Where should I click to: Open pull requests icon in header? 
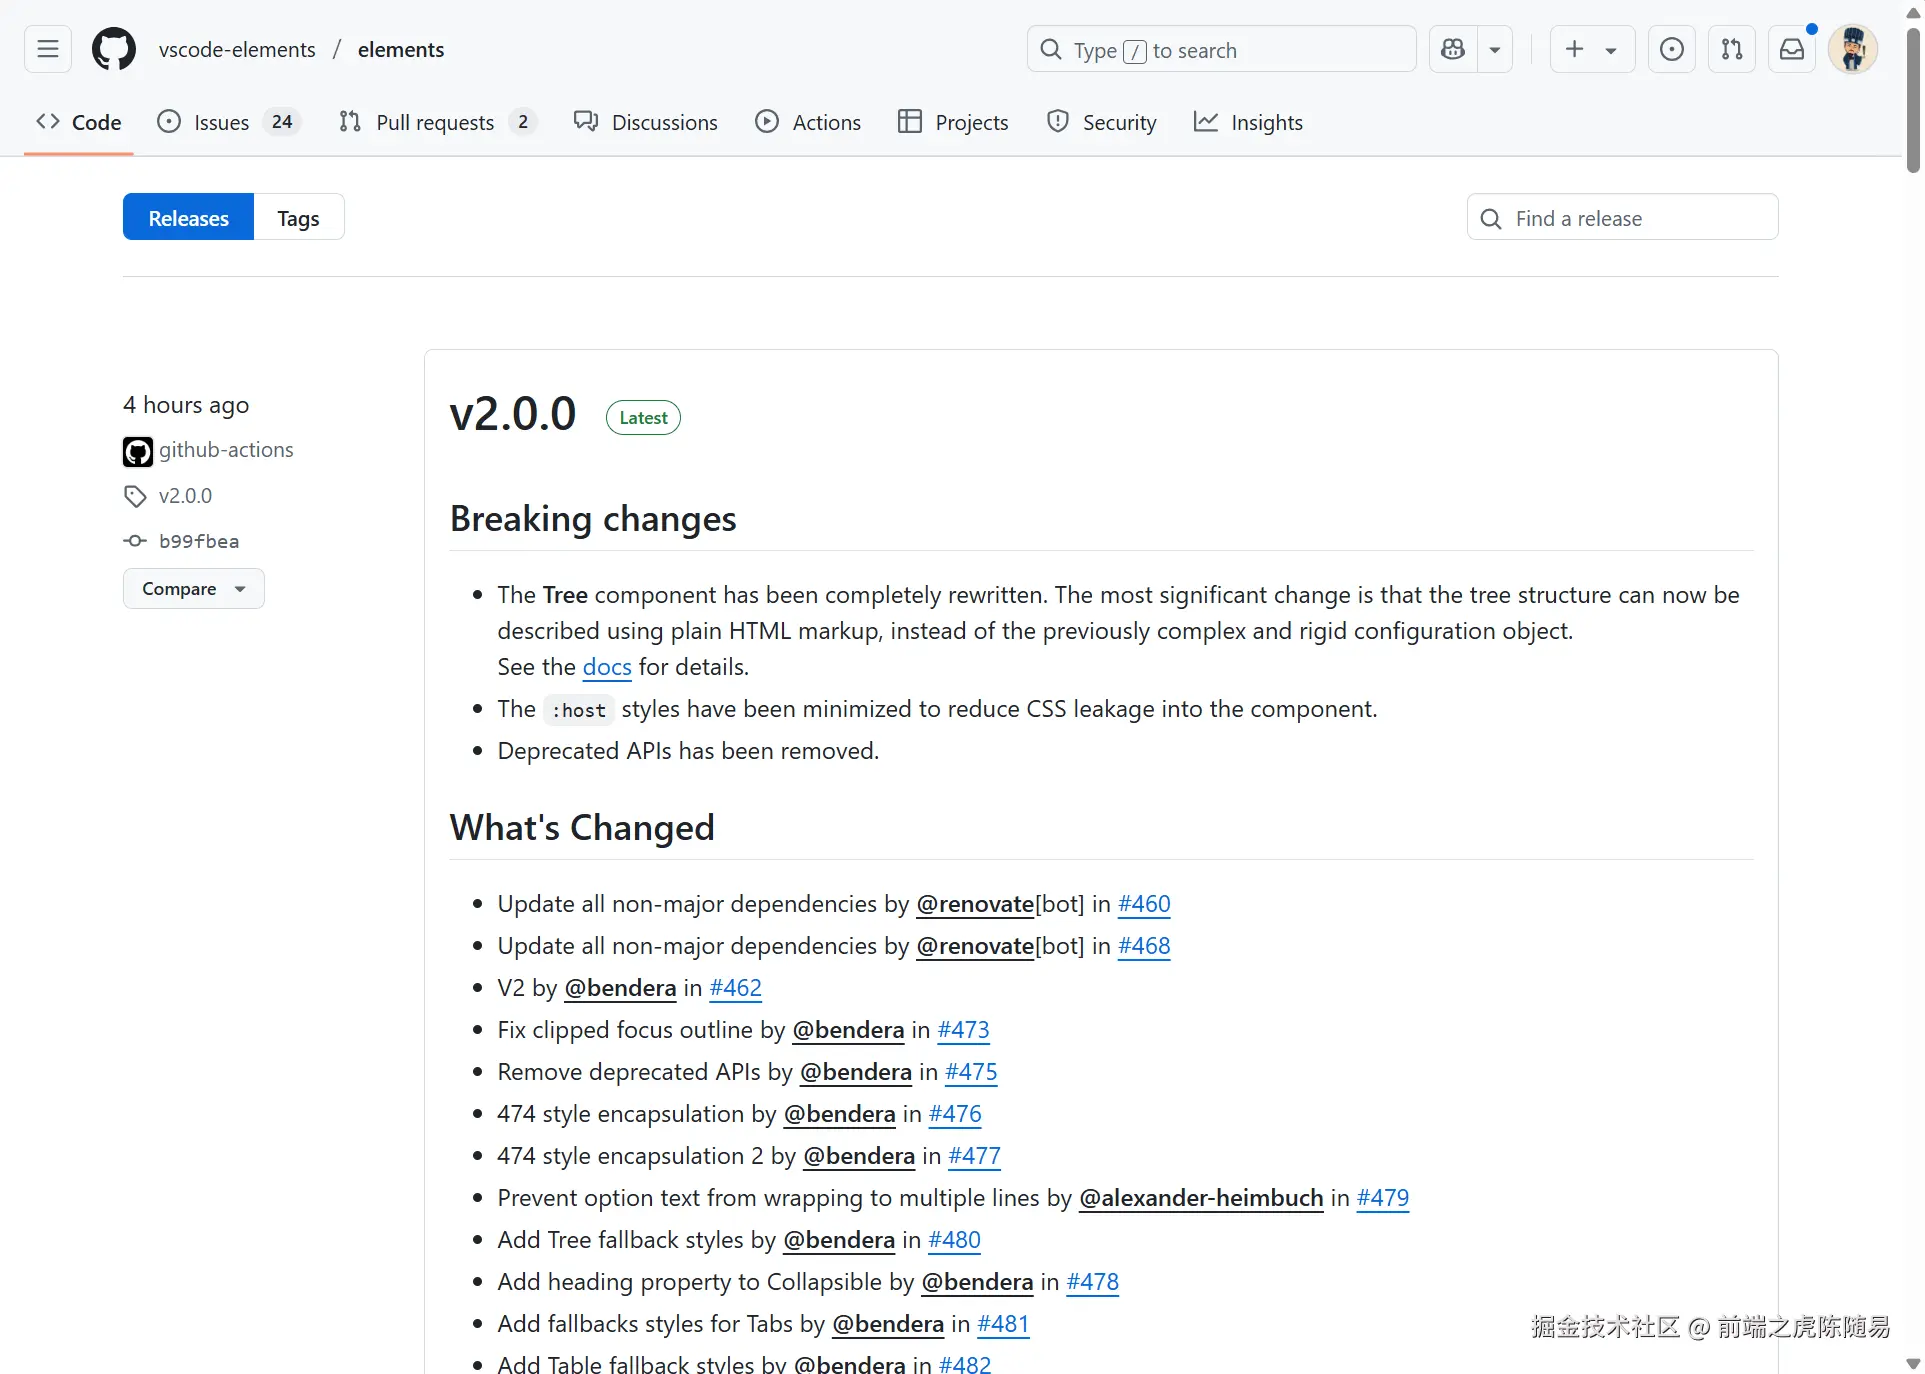[x=1731, y=49]
